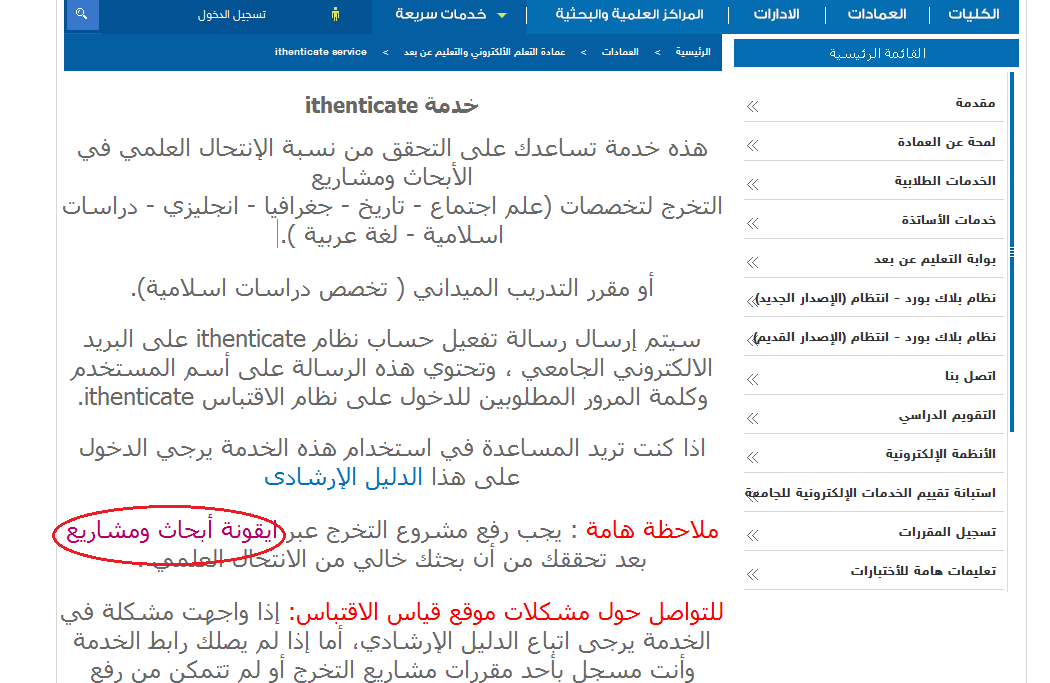The width and height of the screenshot is (1050, 683).
Task: Click the chevron icon beside بوابة التعليم عن بعد
Action: click(753, 262)
